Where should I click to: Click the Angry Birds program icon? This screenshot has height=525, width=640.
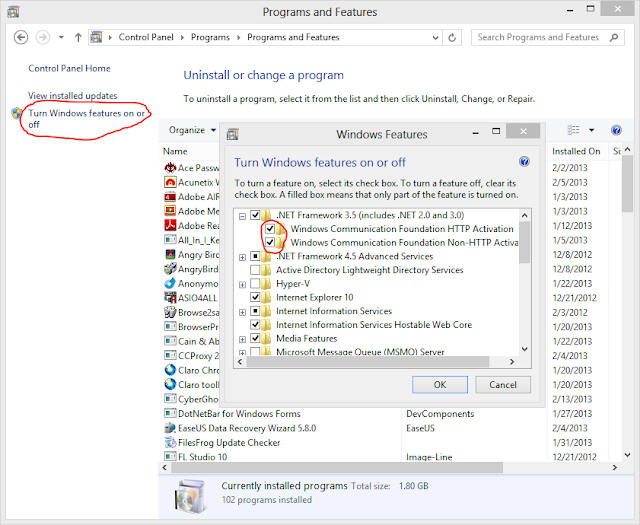(170, 254)
